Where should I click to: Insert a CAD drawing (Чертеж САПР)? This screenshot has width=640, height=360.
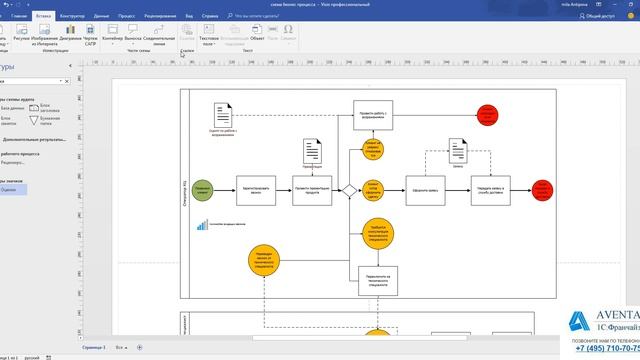coord(90,35)
